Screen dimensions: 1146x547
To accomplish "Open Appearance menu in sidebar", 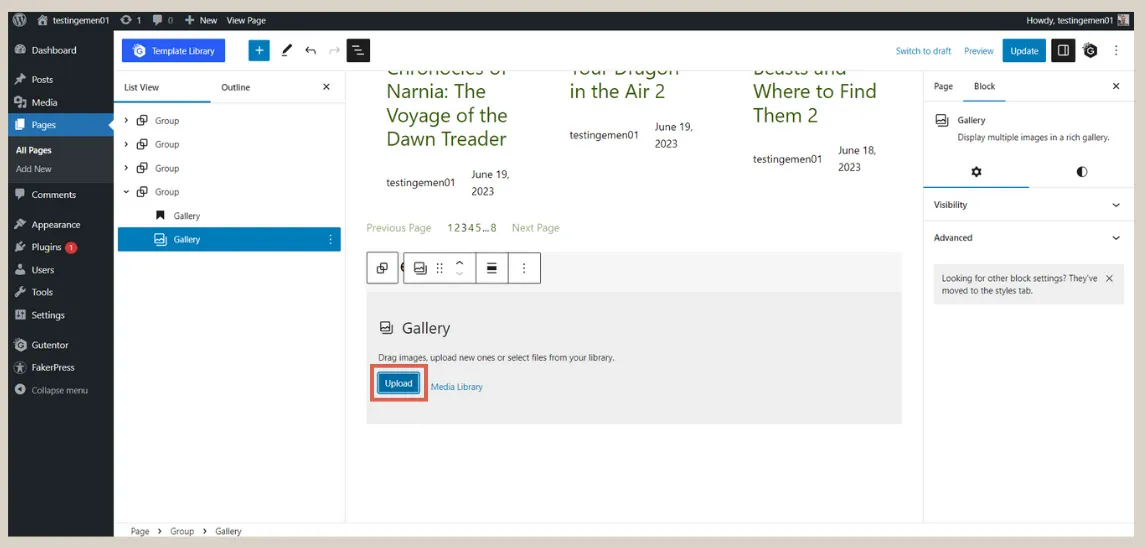I will pyautogui.click(x=61, y=225).
